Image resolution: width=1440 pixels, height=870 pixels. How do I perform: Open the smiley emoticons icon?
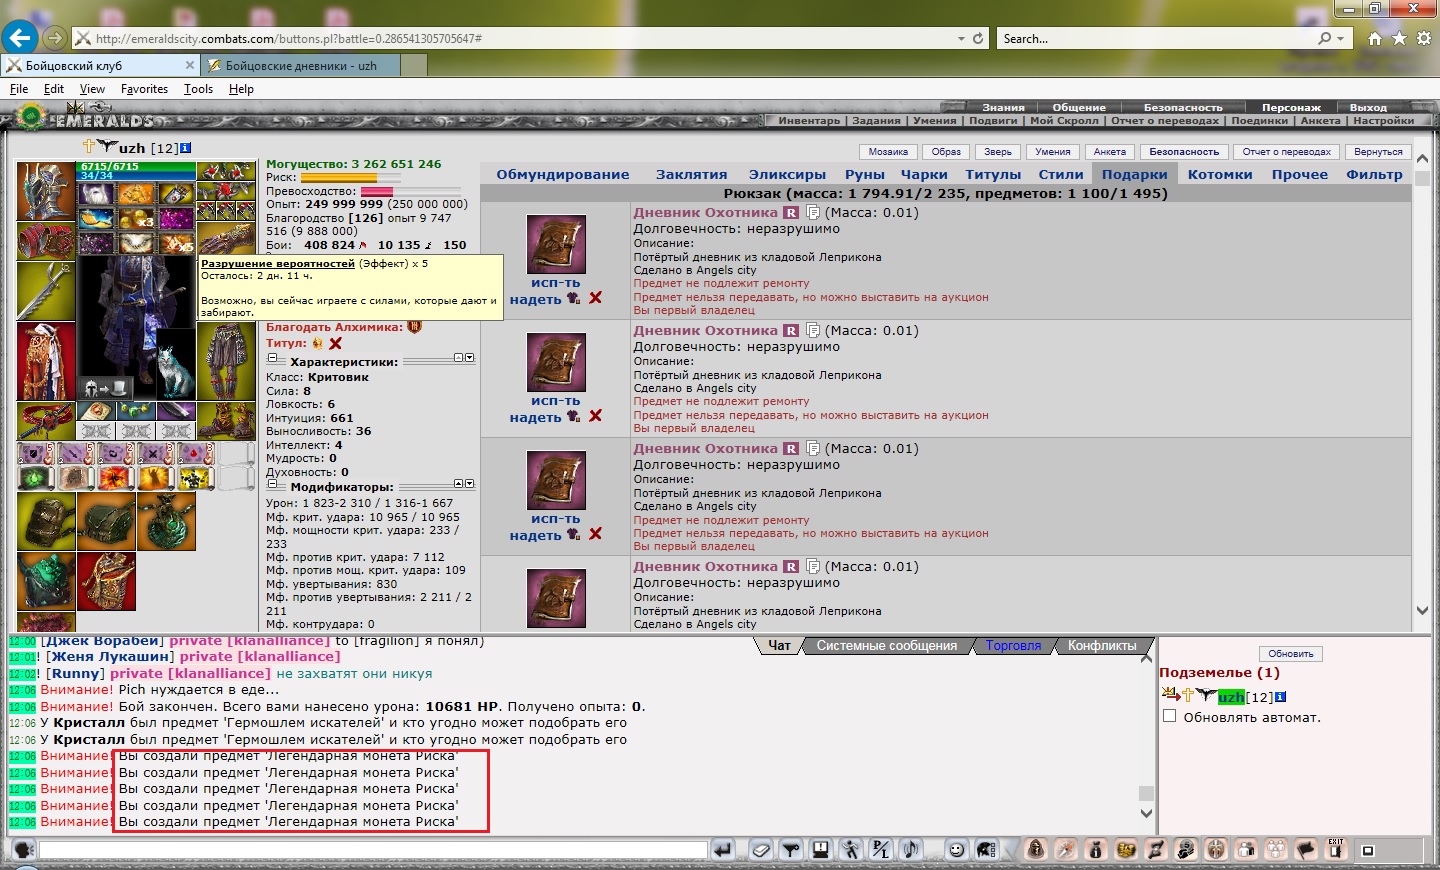pyautogui.click(x=957, y=850)
